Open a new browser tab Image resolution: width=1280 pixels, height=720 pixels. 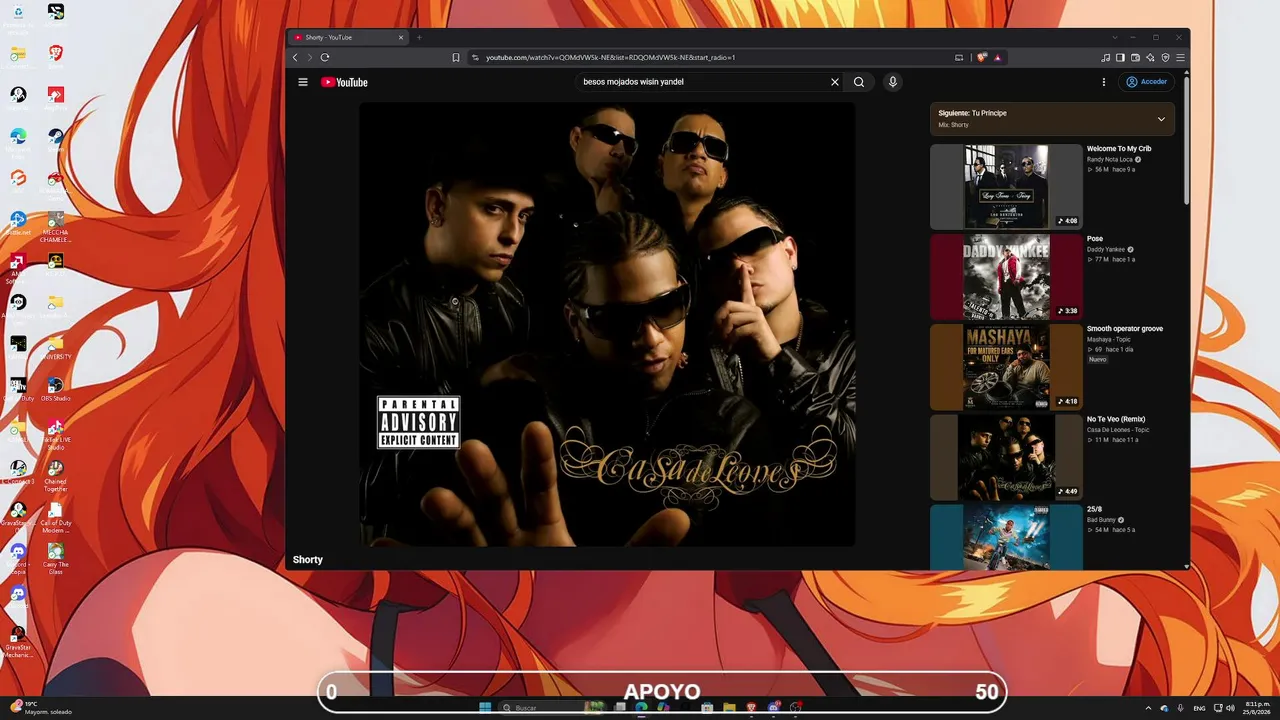coord(419,38)
